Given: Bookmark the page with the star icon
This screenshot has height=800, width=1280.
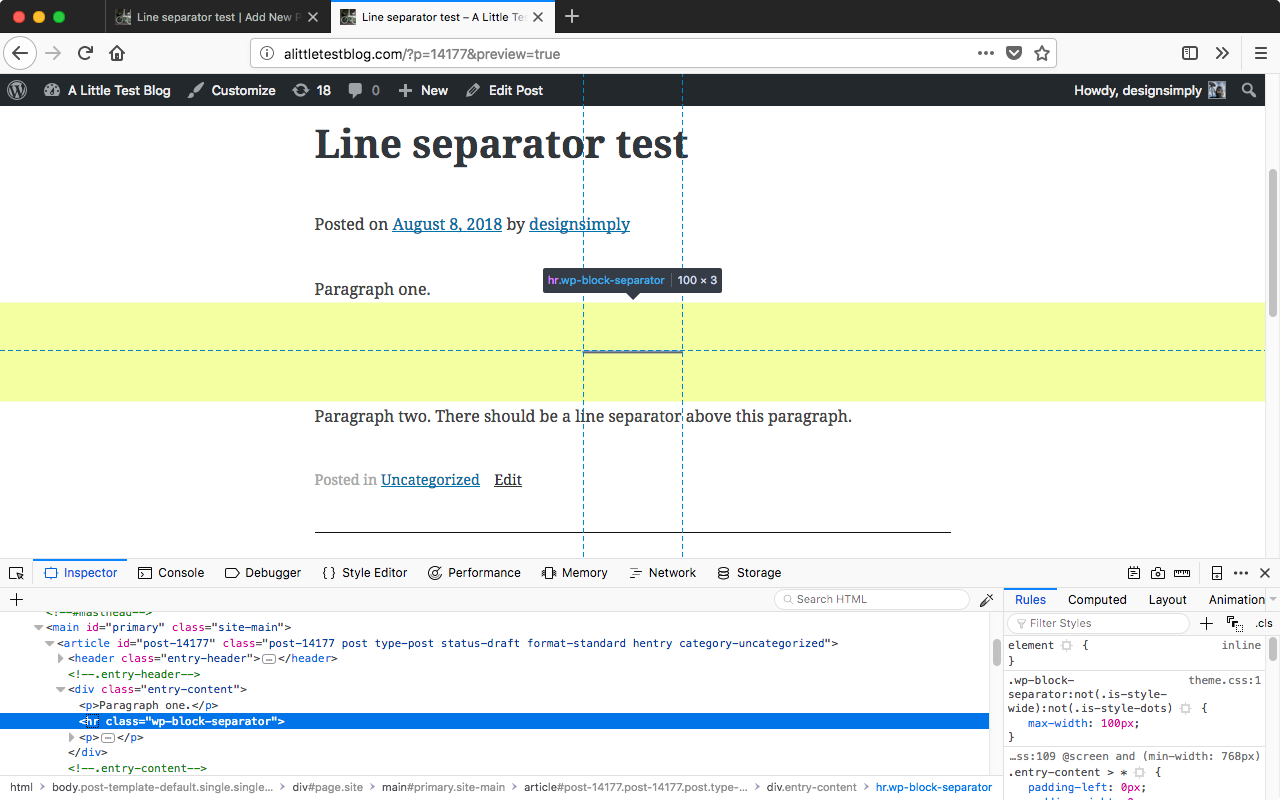Looking at the screenshot, I should pyautogui.click(x=1040, y=53).
